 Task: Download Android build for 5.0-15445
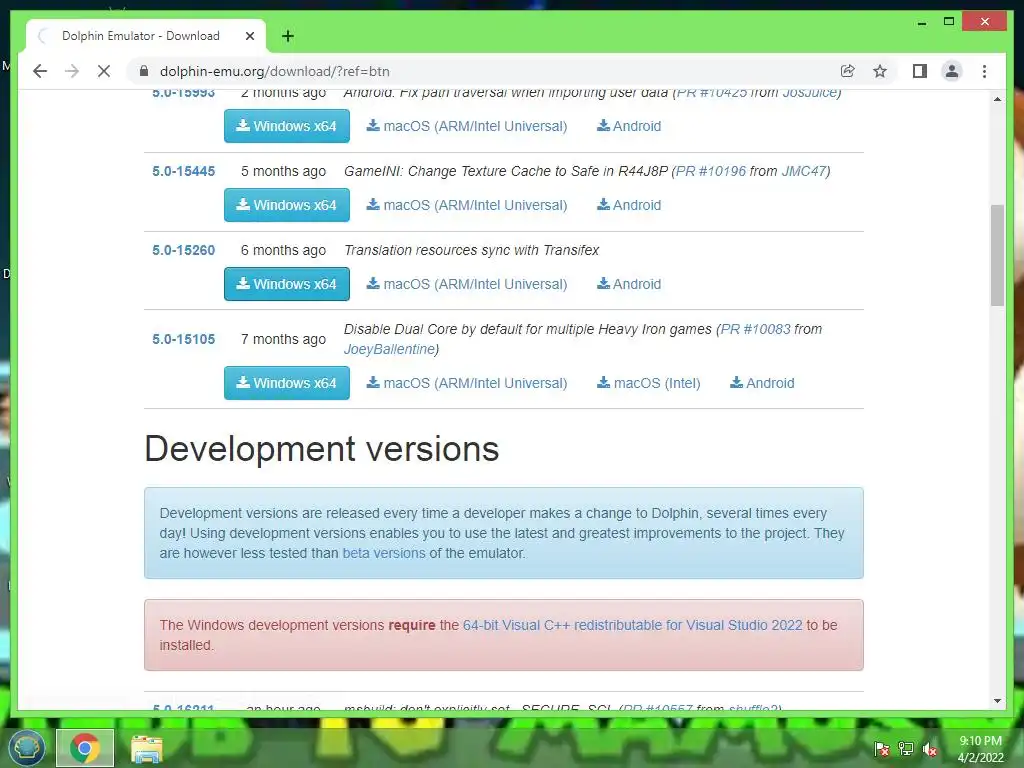pyautogui.click(x=629, y=205)
